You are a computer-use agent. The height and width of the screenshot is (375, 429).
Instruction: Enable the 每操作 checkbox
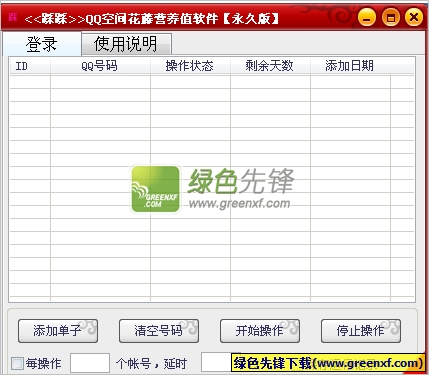pyautogui.click(x=18, y=363)
